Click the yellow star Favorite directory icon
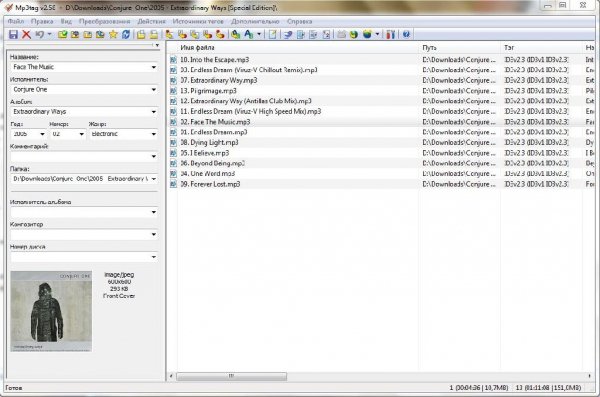Image resolution: width=600 pixels, height=397 pixels. [113, 35]
